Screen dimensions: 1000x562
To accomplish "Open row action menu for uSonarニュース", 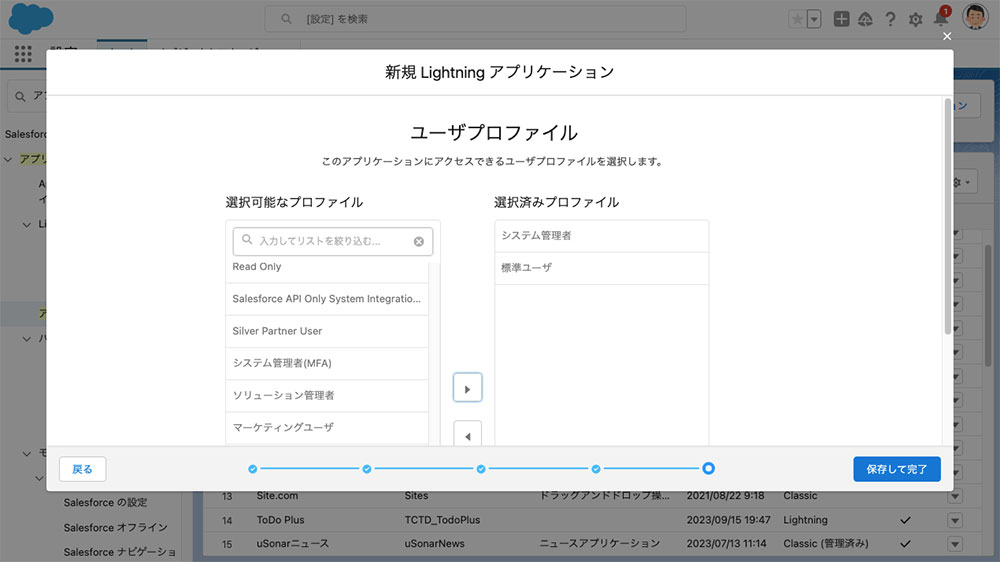I will pos(954,544).
